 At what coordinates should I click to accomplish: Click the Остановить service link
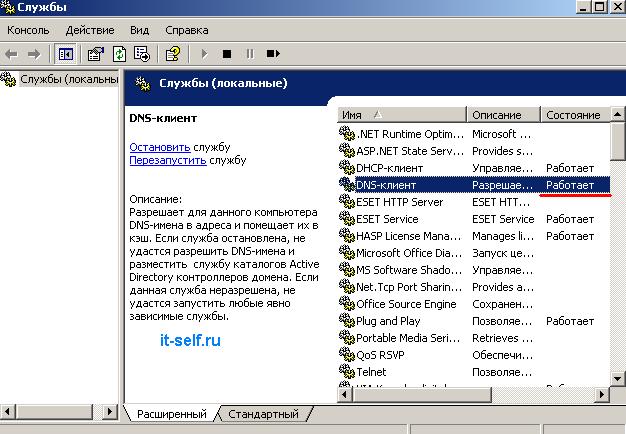point(160,147)
